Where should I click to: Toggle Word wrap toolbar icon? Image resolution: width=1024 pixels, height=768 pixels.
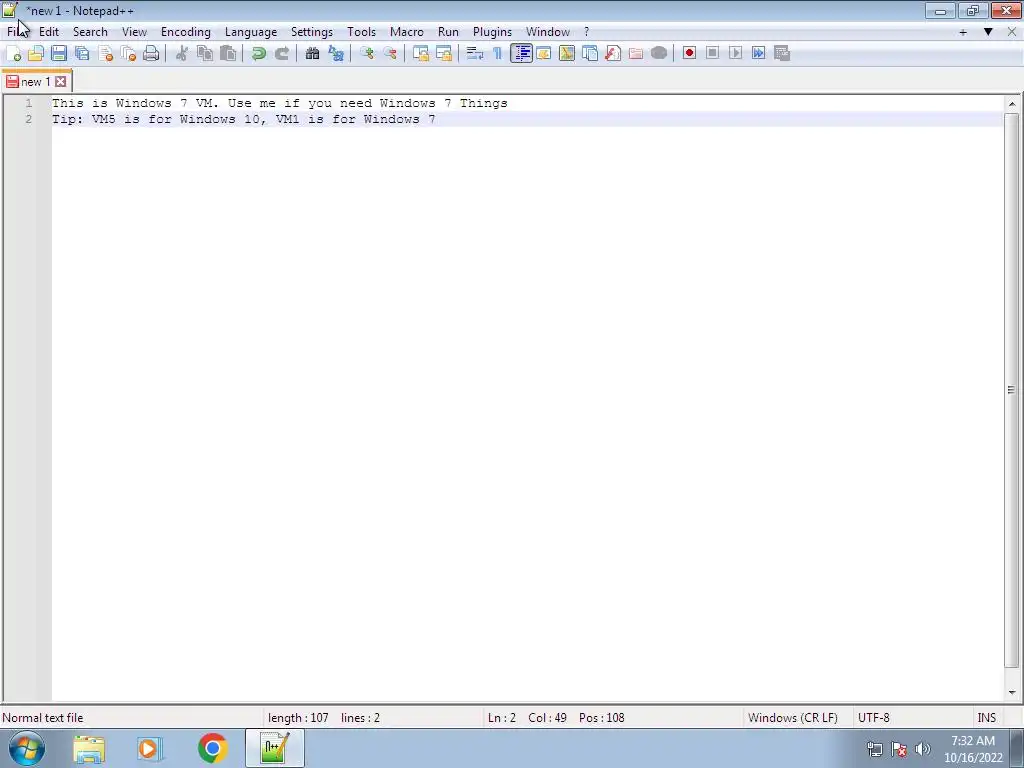click(x=475, y=54)
